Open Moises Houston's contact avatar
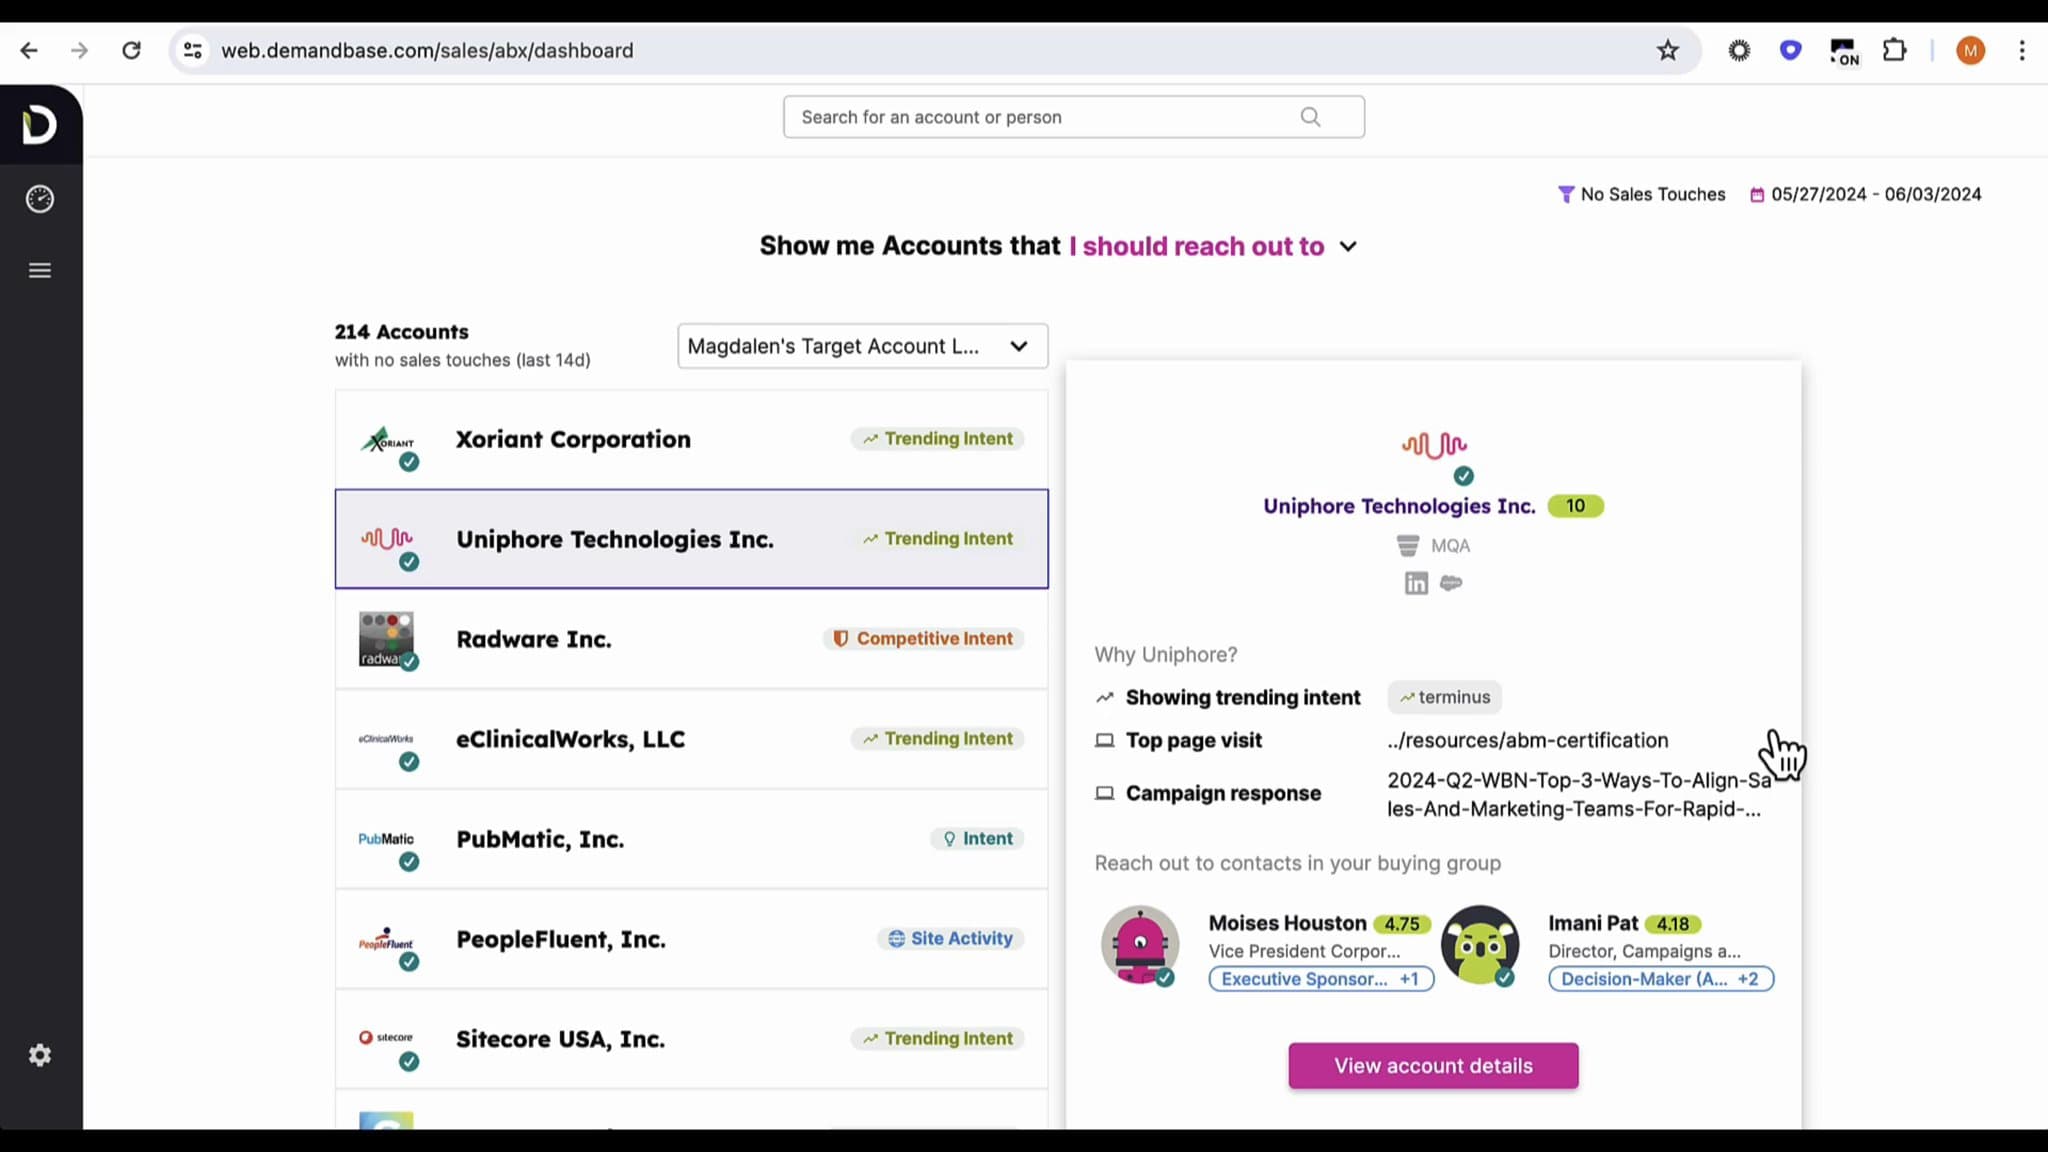 pyautogui.click(x=1140, y=945)
